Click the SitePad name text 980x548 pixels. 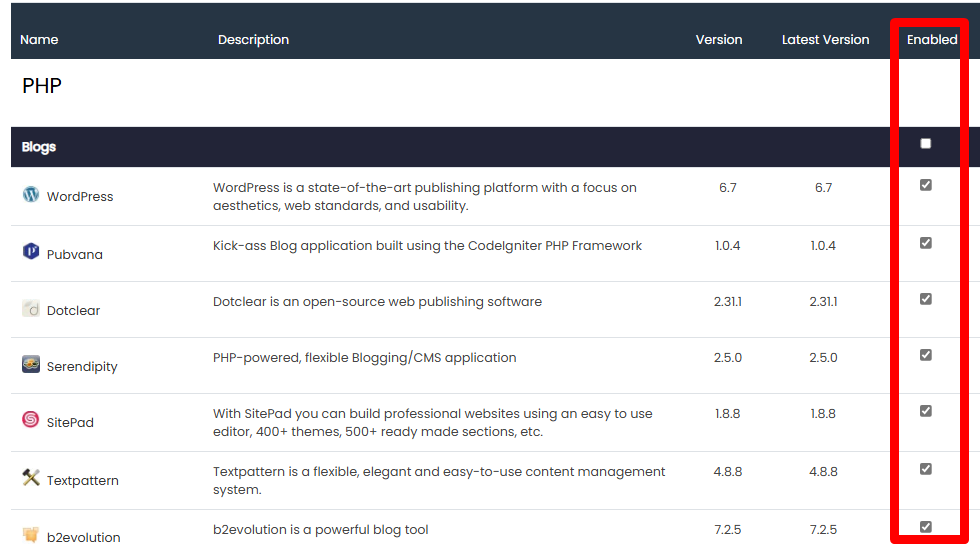(70, 422)
